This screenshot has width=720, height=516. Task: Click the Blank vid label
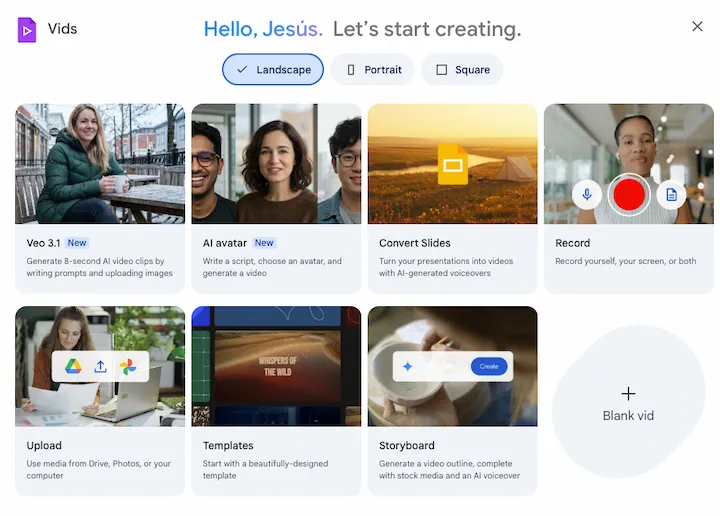tap(628, 415)
